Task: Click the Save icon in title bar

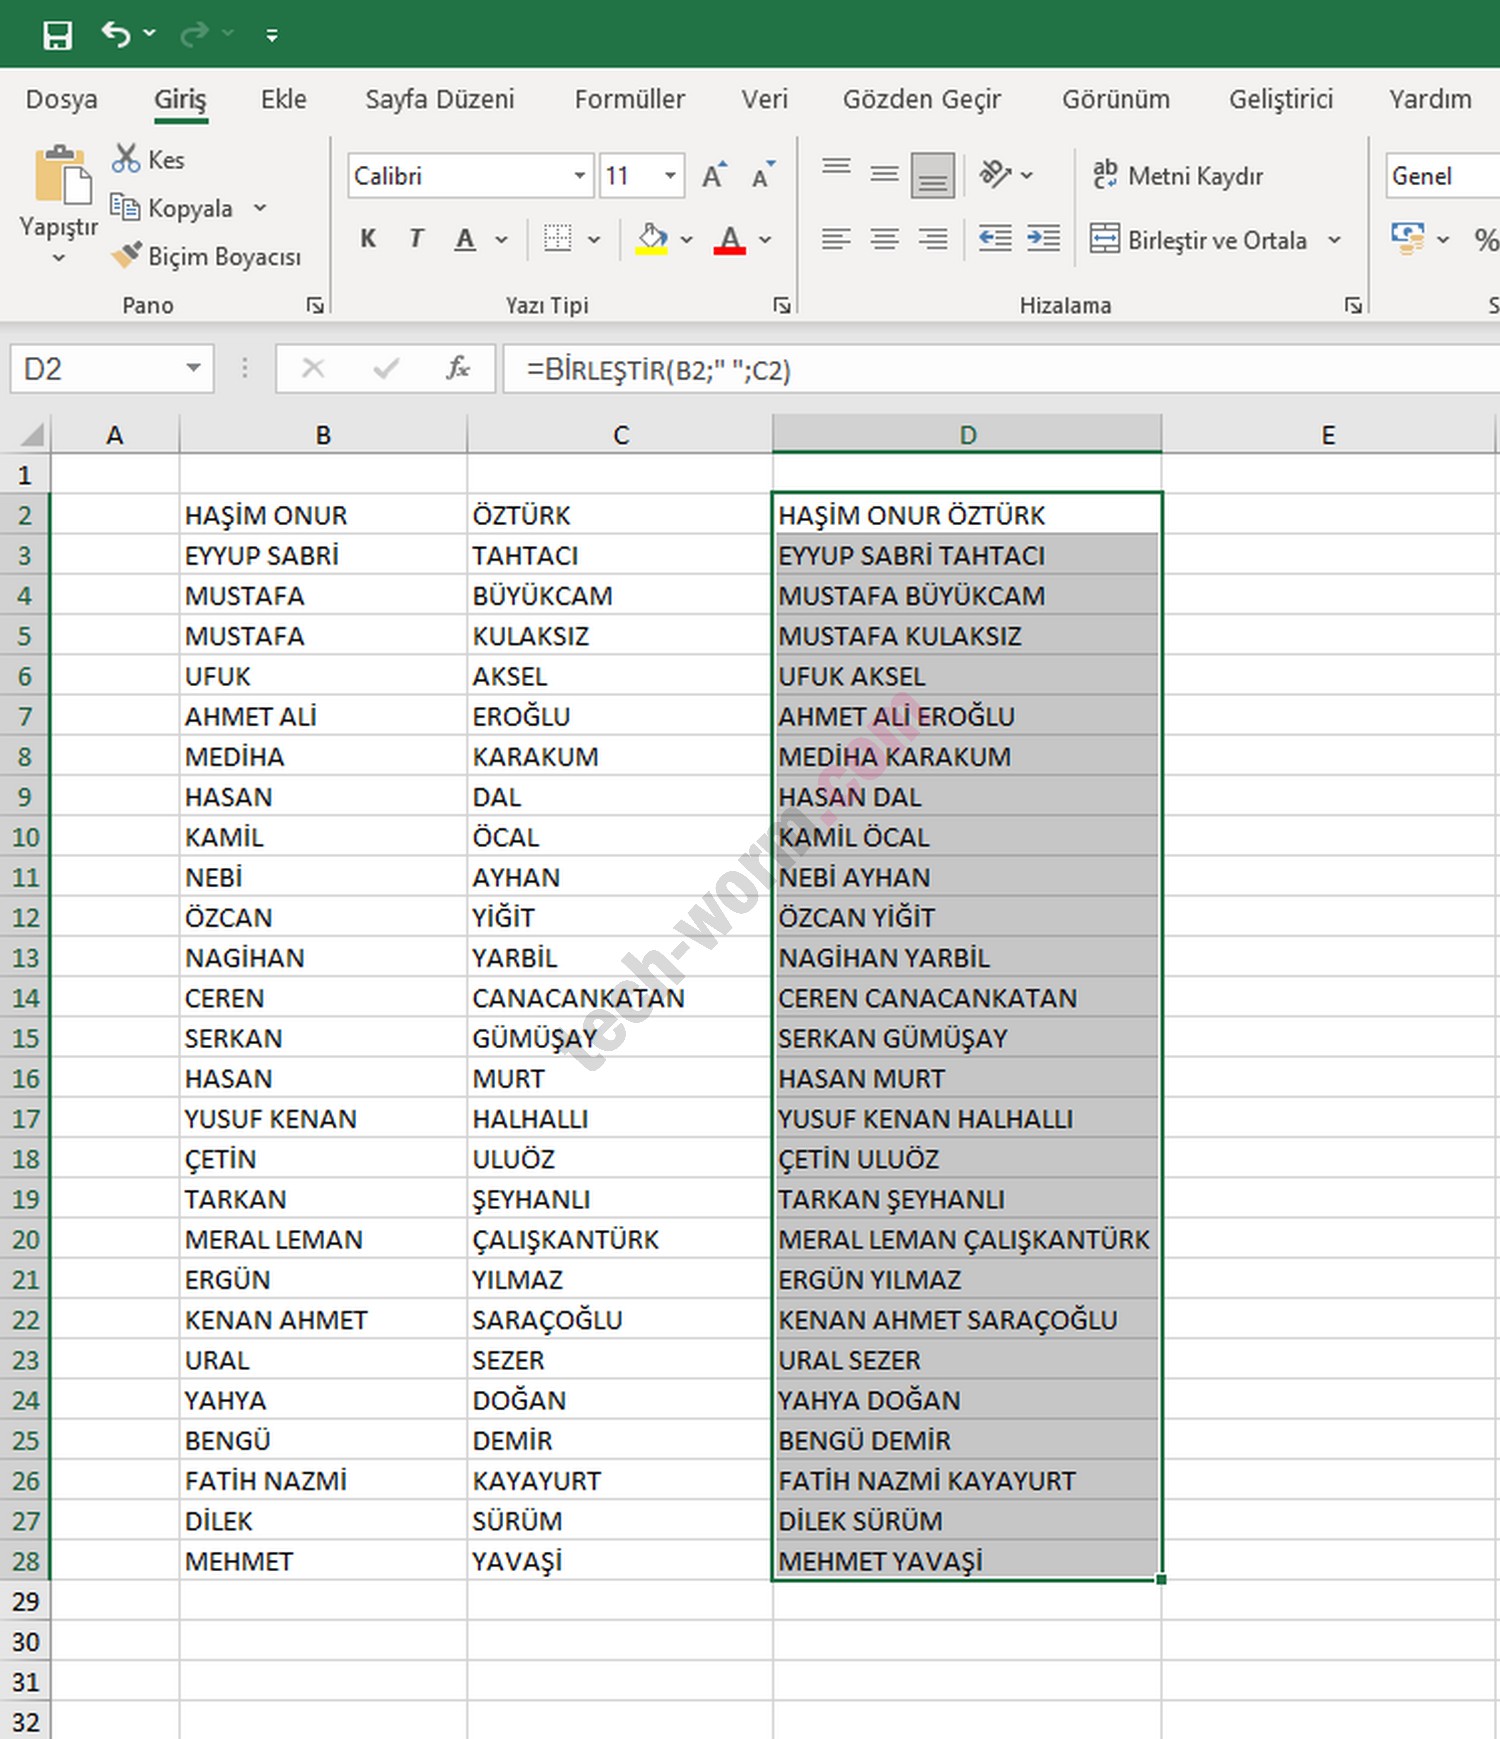Action: click(x=57, y=35)
